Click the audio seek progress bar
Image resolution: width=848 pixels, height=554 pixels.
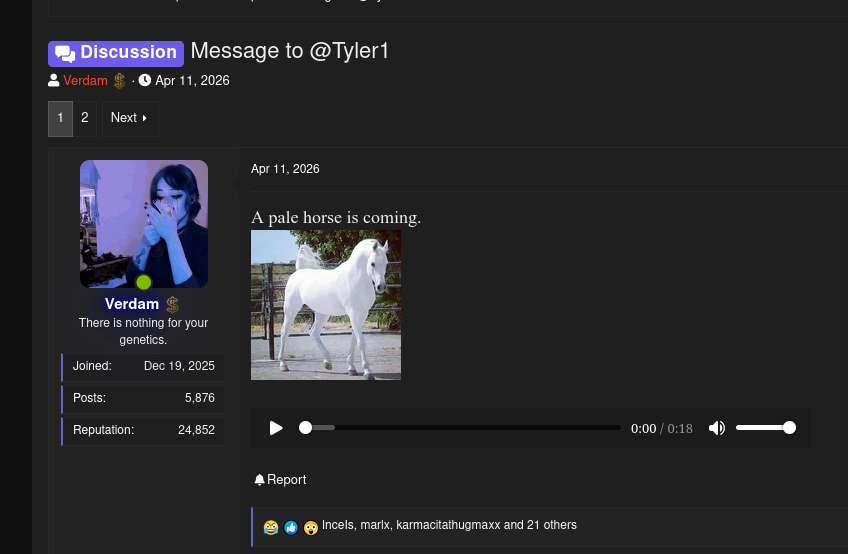pos(460,428)
